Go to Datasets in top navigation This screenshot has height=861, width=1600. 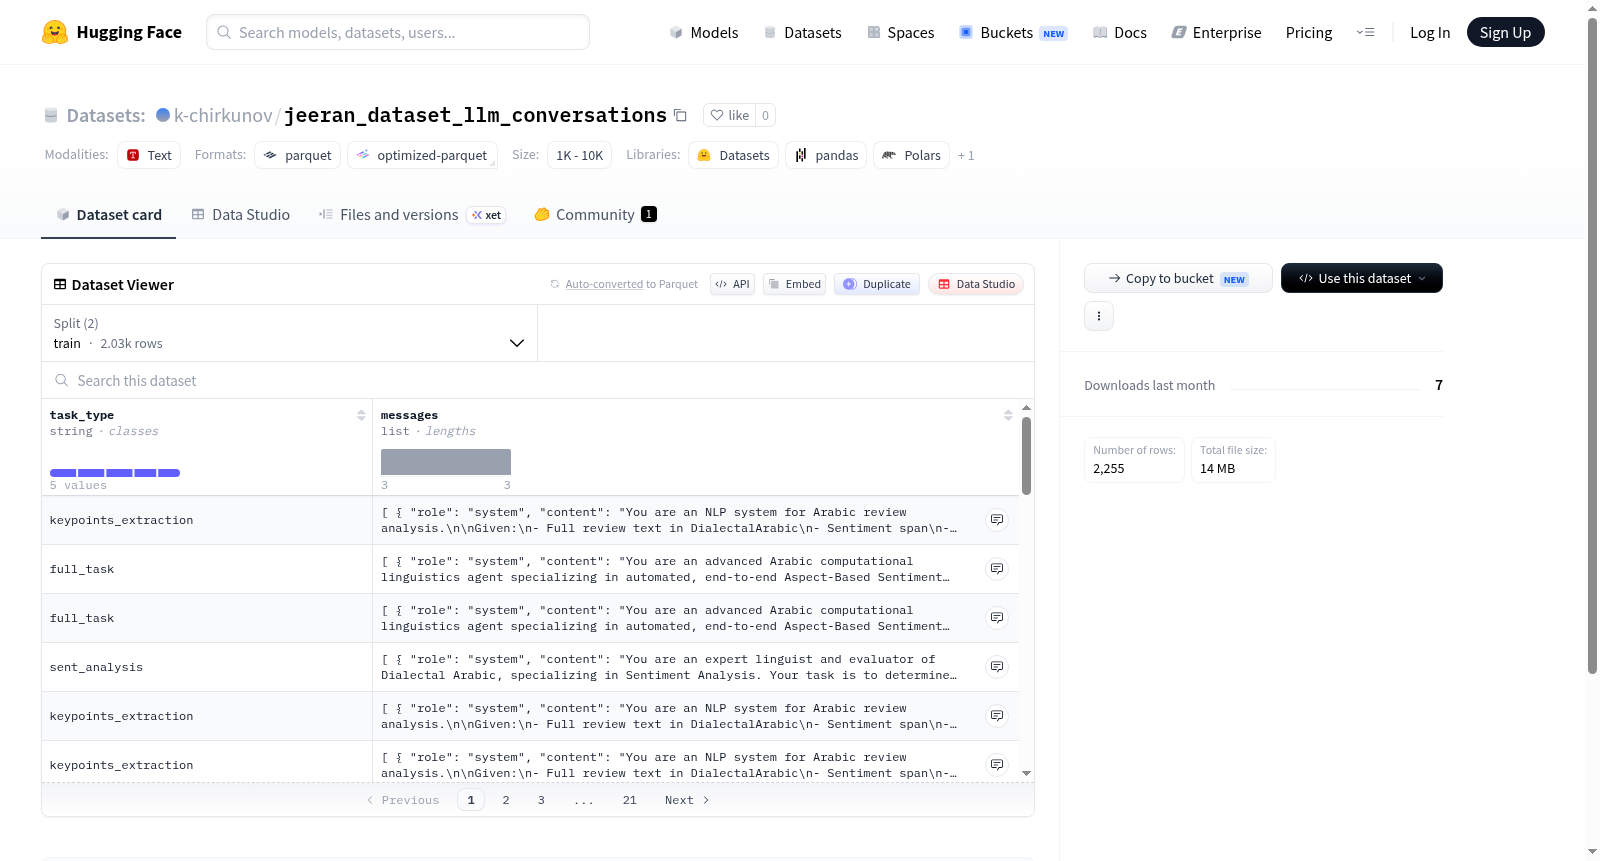(802, 32)
